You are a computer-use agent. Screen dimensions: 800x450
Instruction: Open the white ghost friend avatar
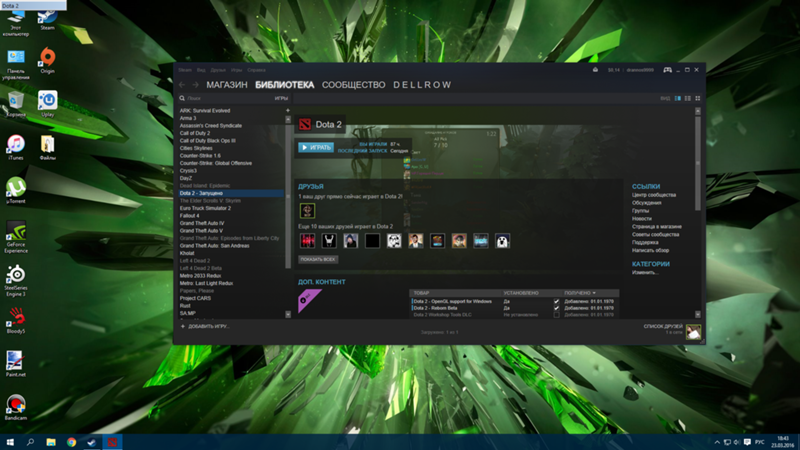pyautogui.click(x=503, y=241)
